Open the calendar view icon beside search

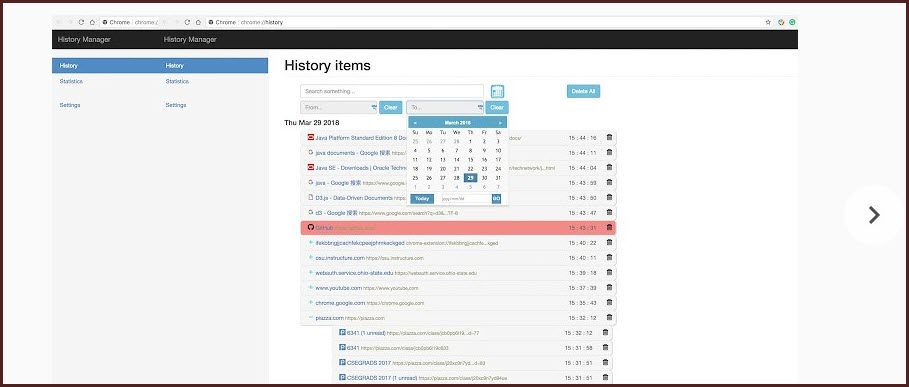(x=497, y=92)
